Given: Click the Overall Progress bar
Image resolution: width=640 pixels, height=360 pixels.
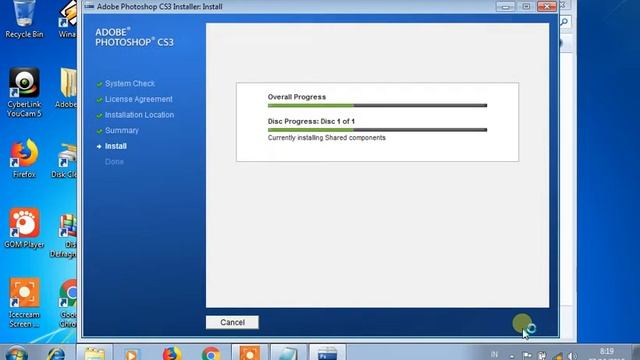Looking at the screenshot, I should tap(377, 106).
